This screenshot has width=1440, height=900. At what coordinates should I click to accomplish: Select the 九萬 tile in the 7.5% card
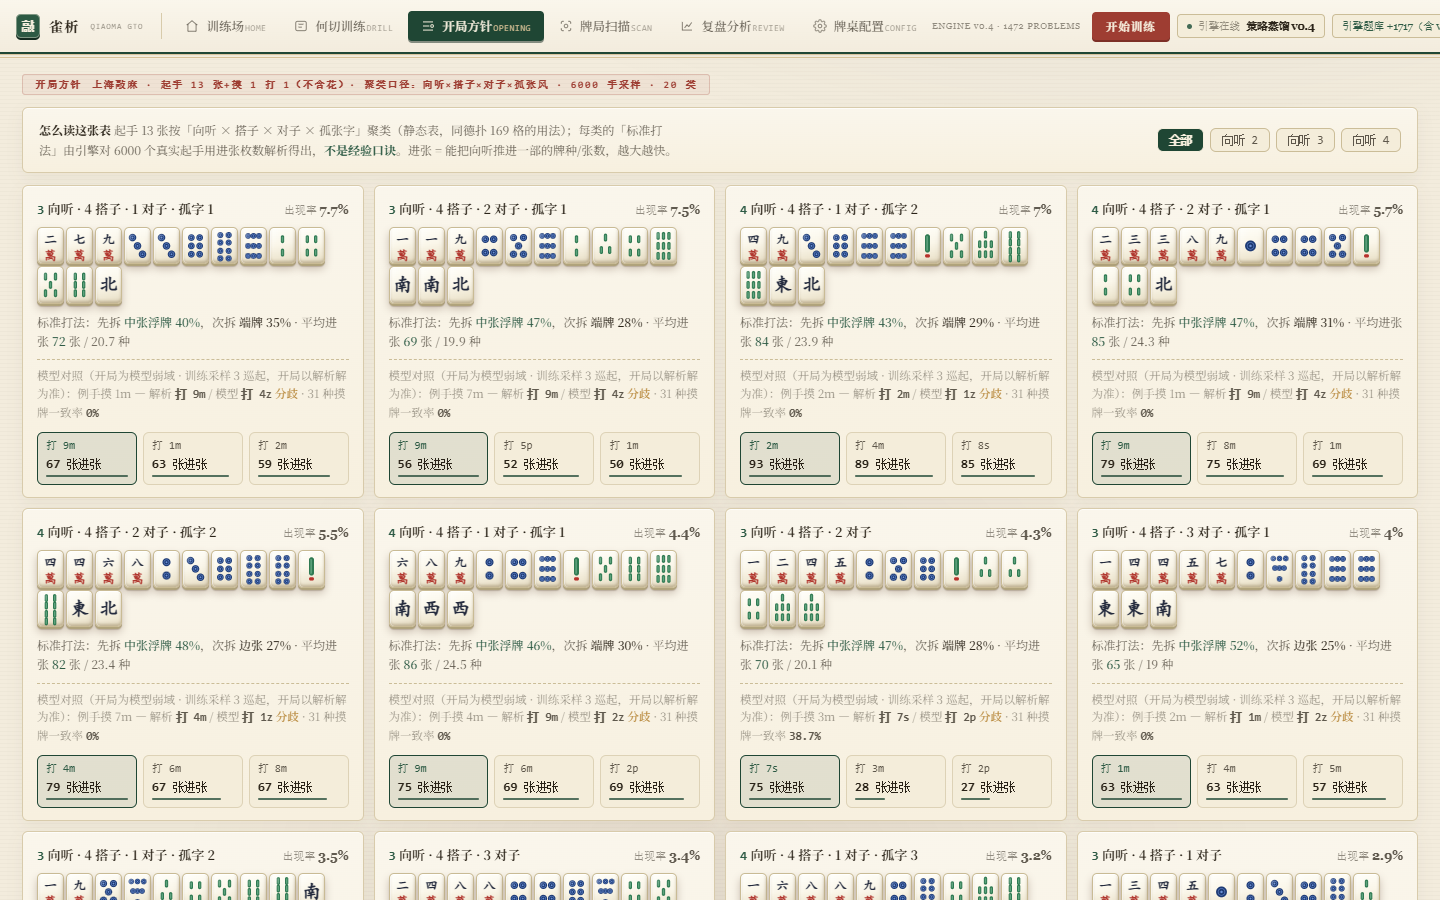tap(460, 246)
